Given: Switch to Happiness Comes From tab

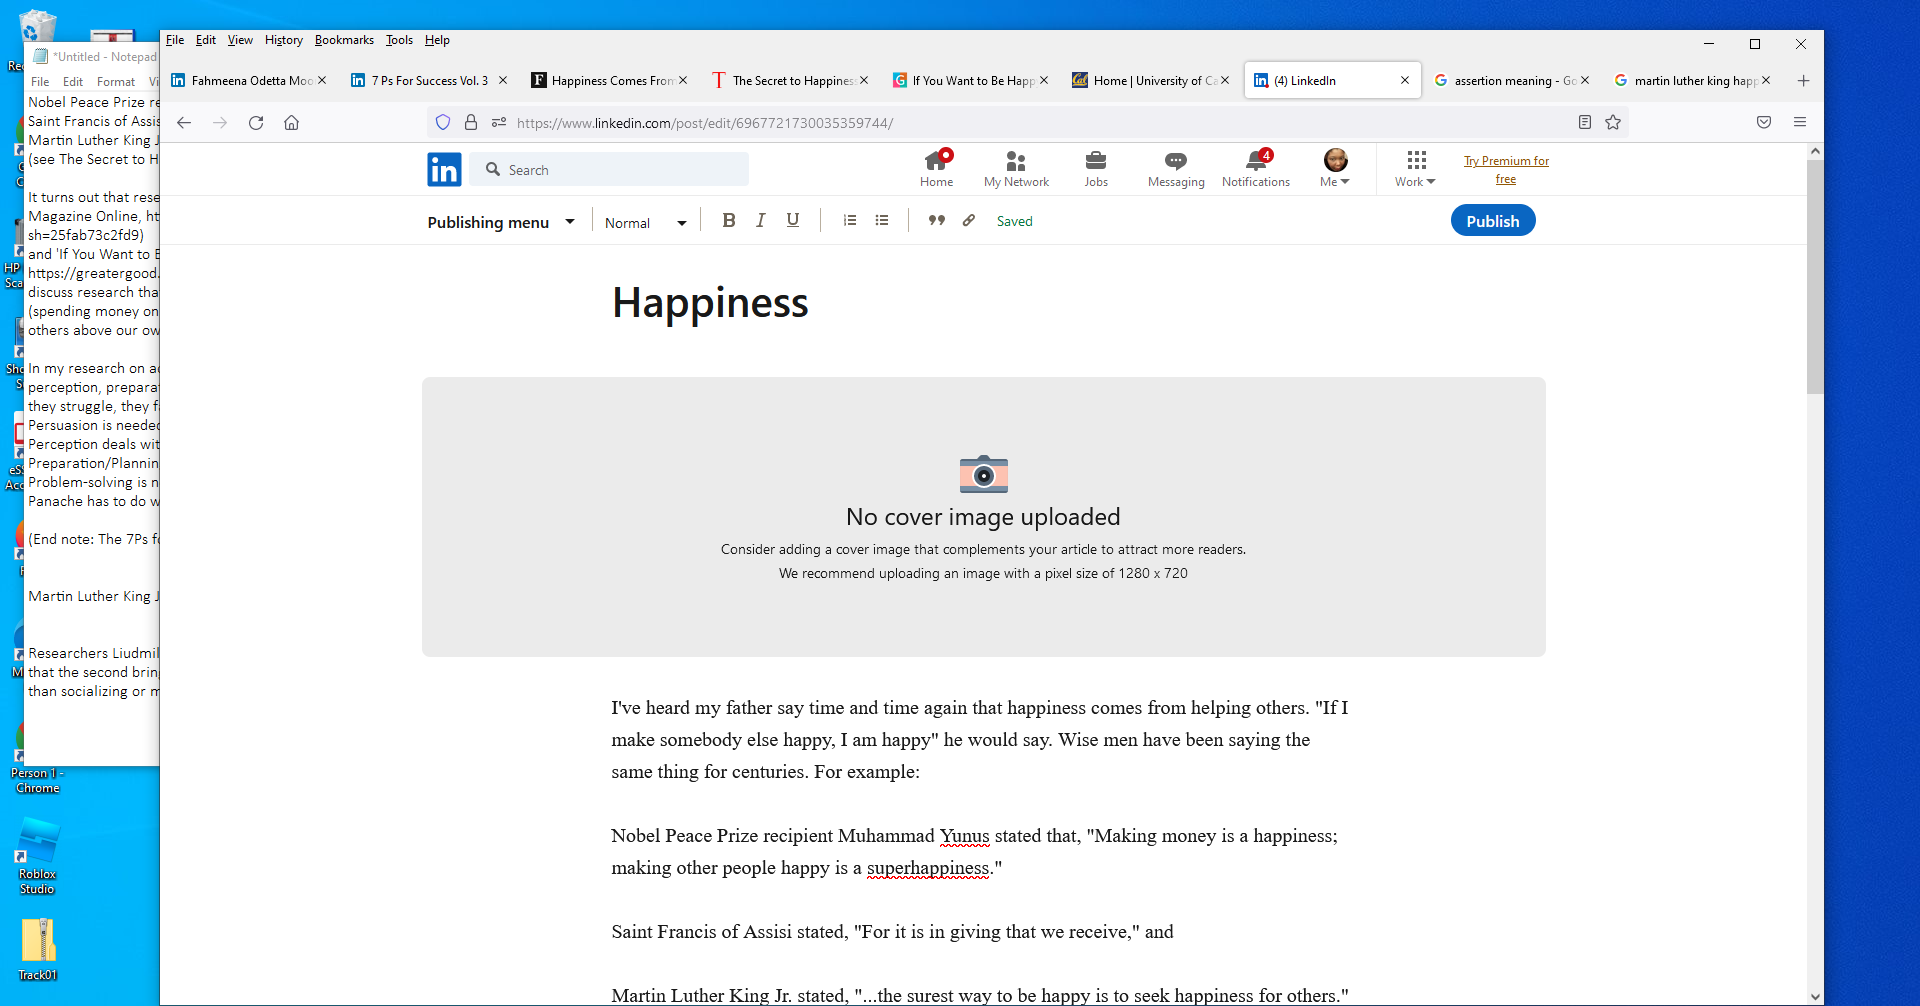Looking at the screenshot, I should (x=610, y=81).
